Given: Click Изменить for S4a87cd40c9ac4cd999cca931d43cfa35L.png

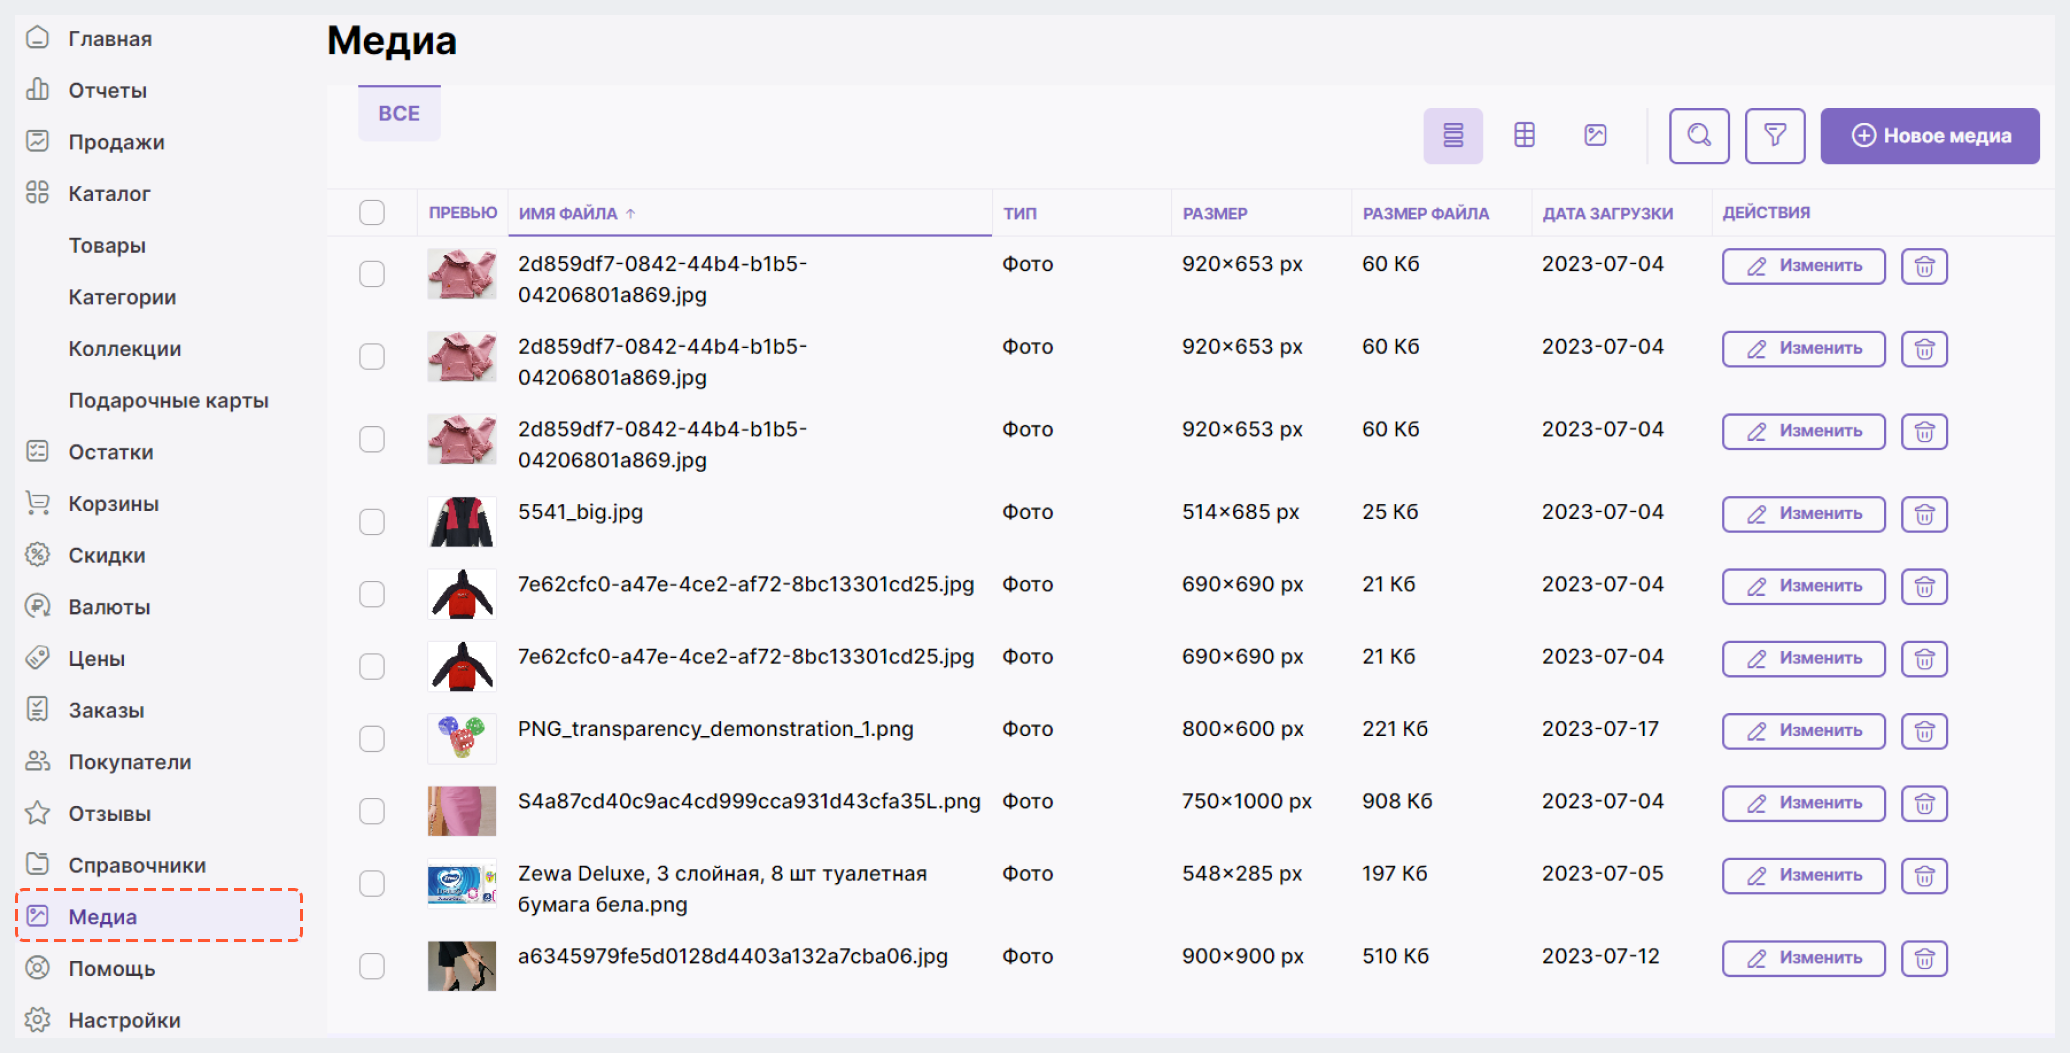Looking at the screenshot, I should [1803, 803].
